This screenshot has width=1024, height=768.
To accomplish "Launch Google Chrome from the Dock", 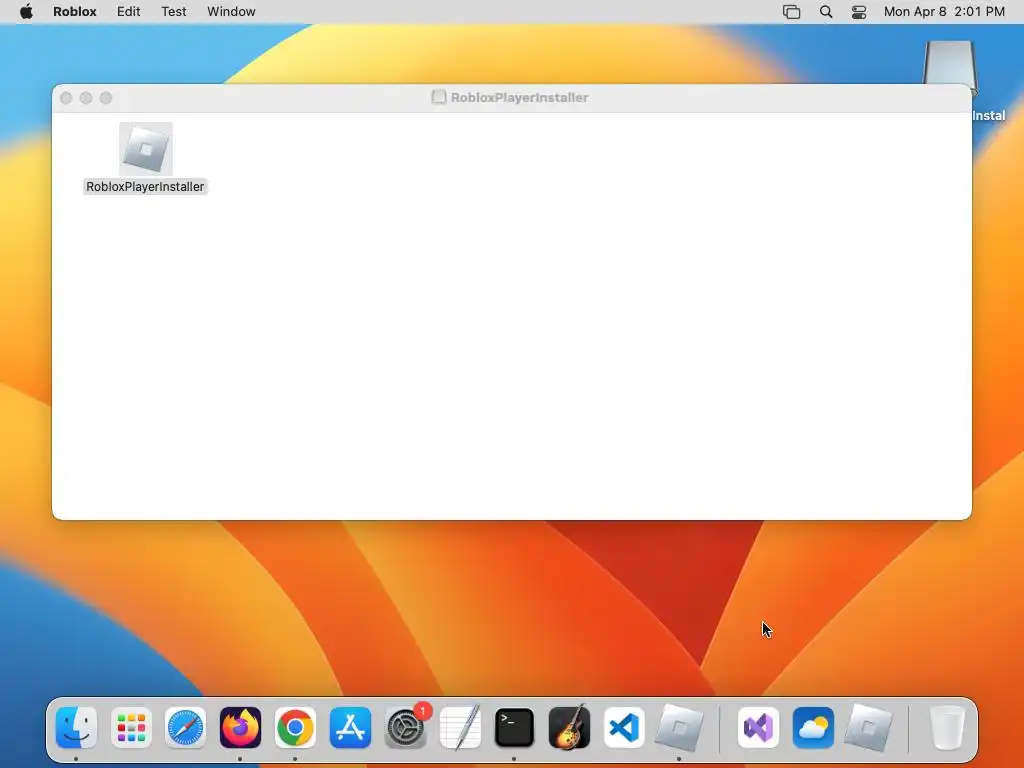I will pyautogui.click(x=295, y=728).
